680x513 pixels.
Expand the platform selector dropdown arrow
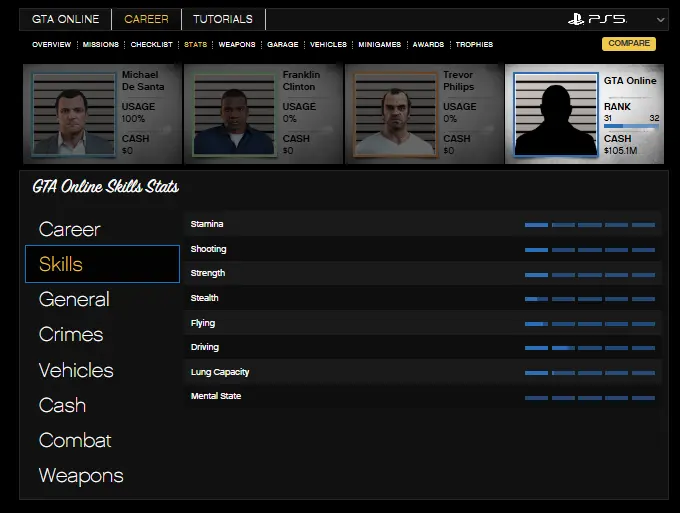[x=660, y=20]
